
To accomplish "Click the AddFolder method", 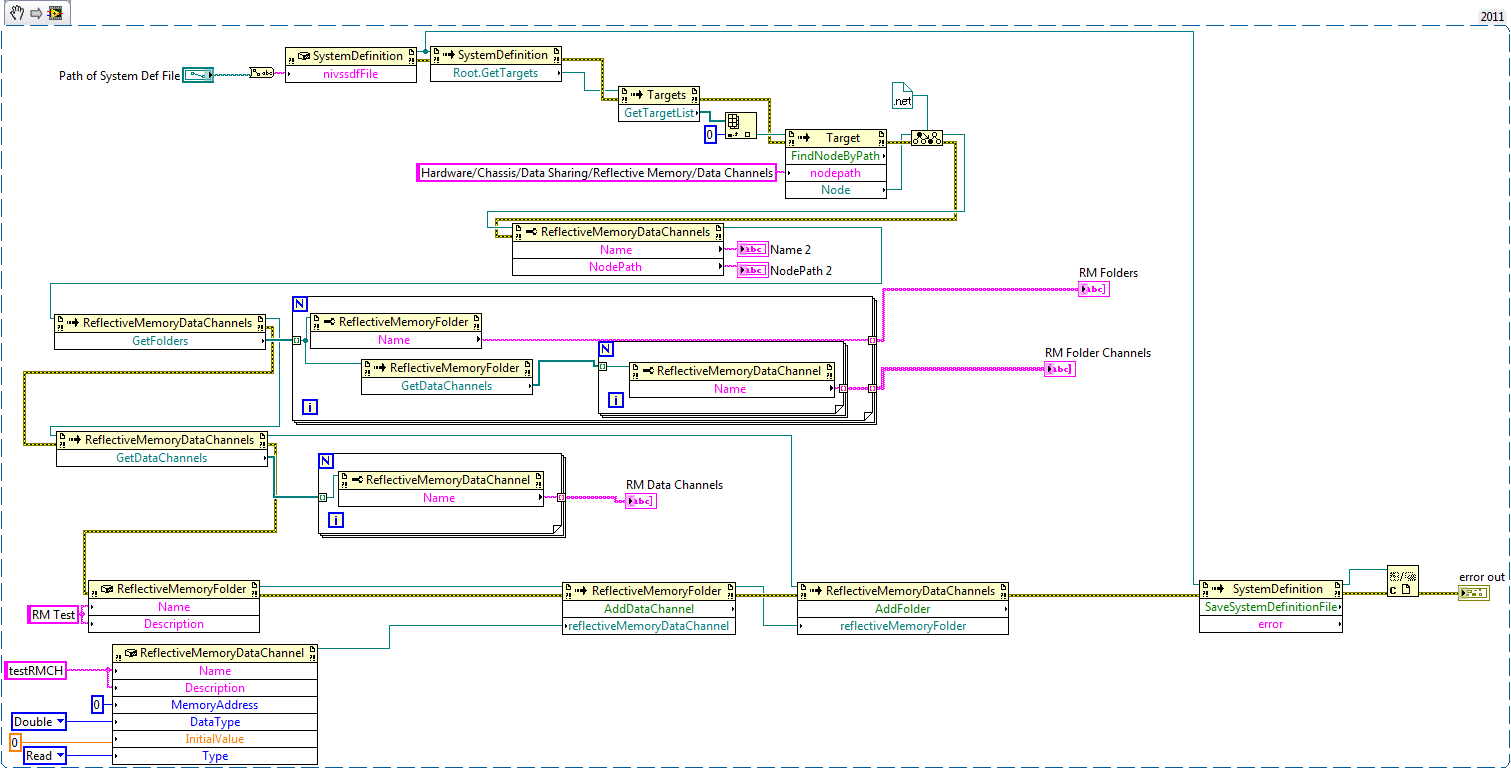I will pos(903,609).
